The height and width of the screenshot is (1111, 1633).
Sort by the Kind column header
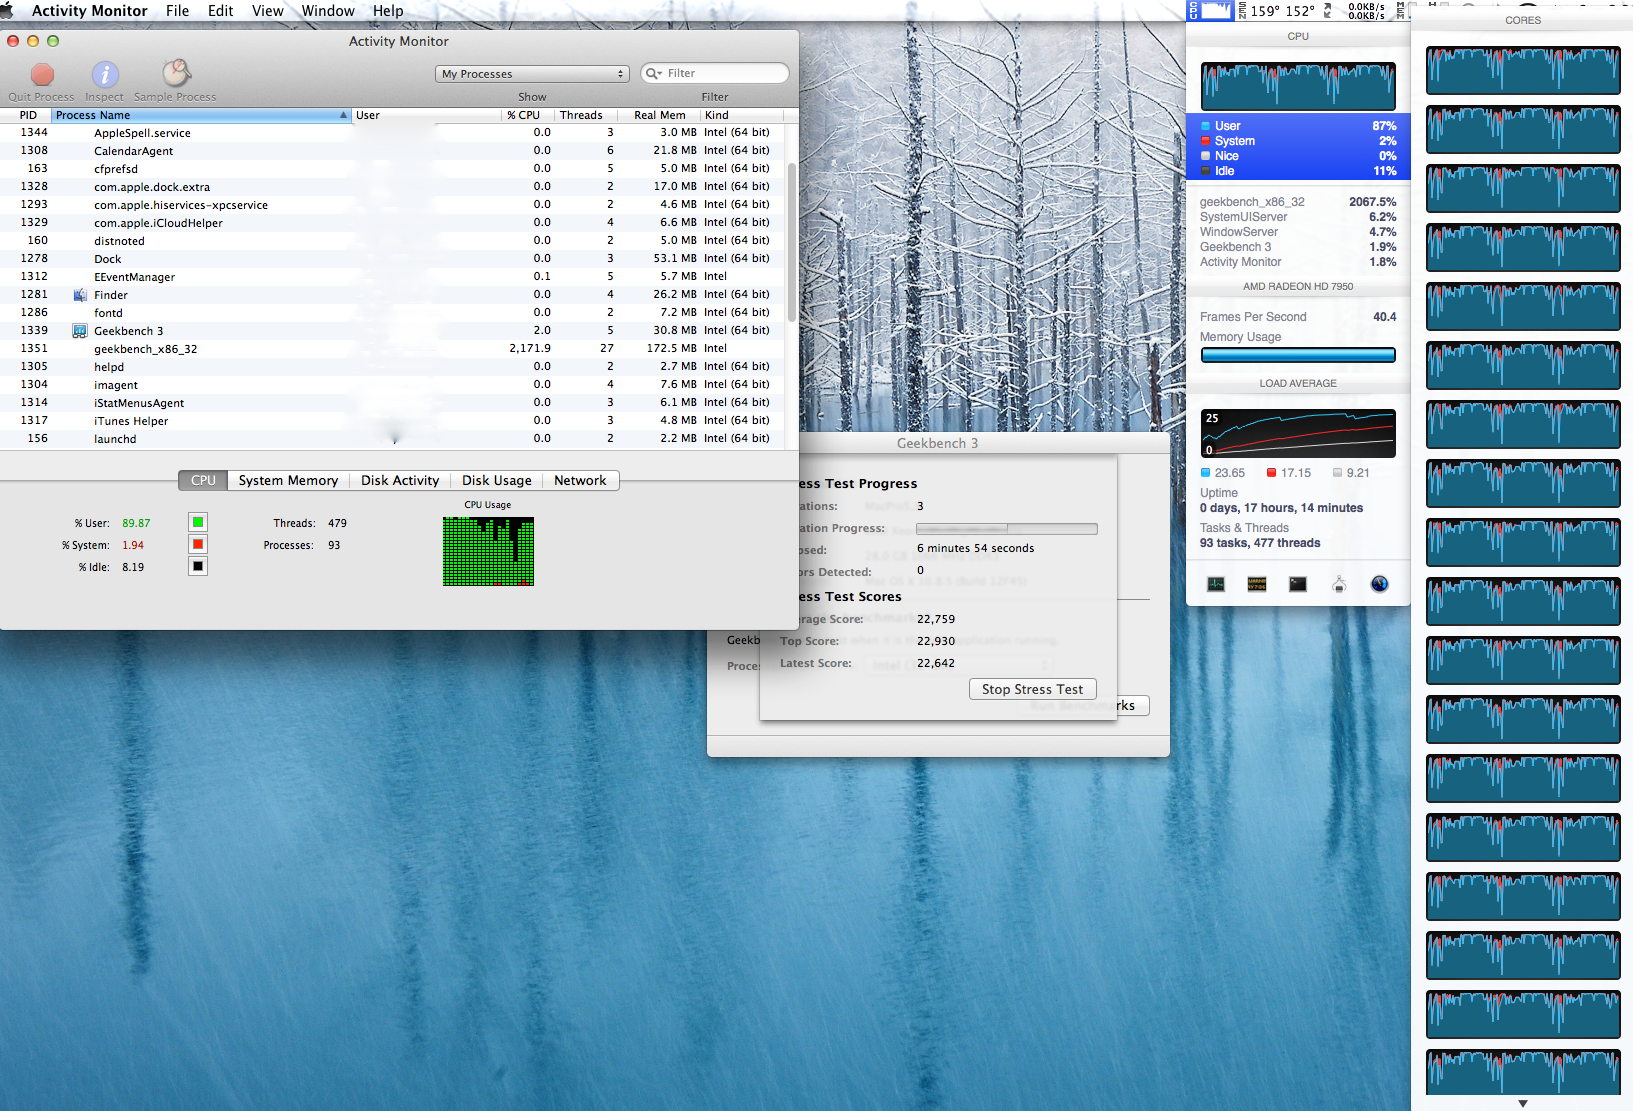pyautogui.click(x=741, y=115)
